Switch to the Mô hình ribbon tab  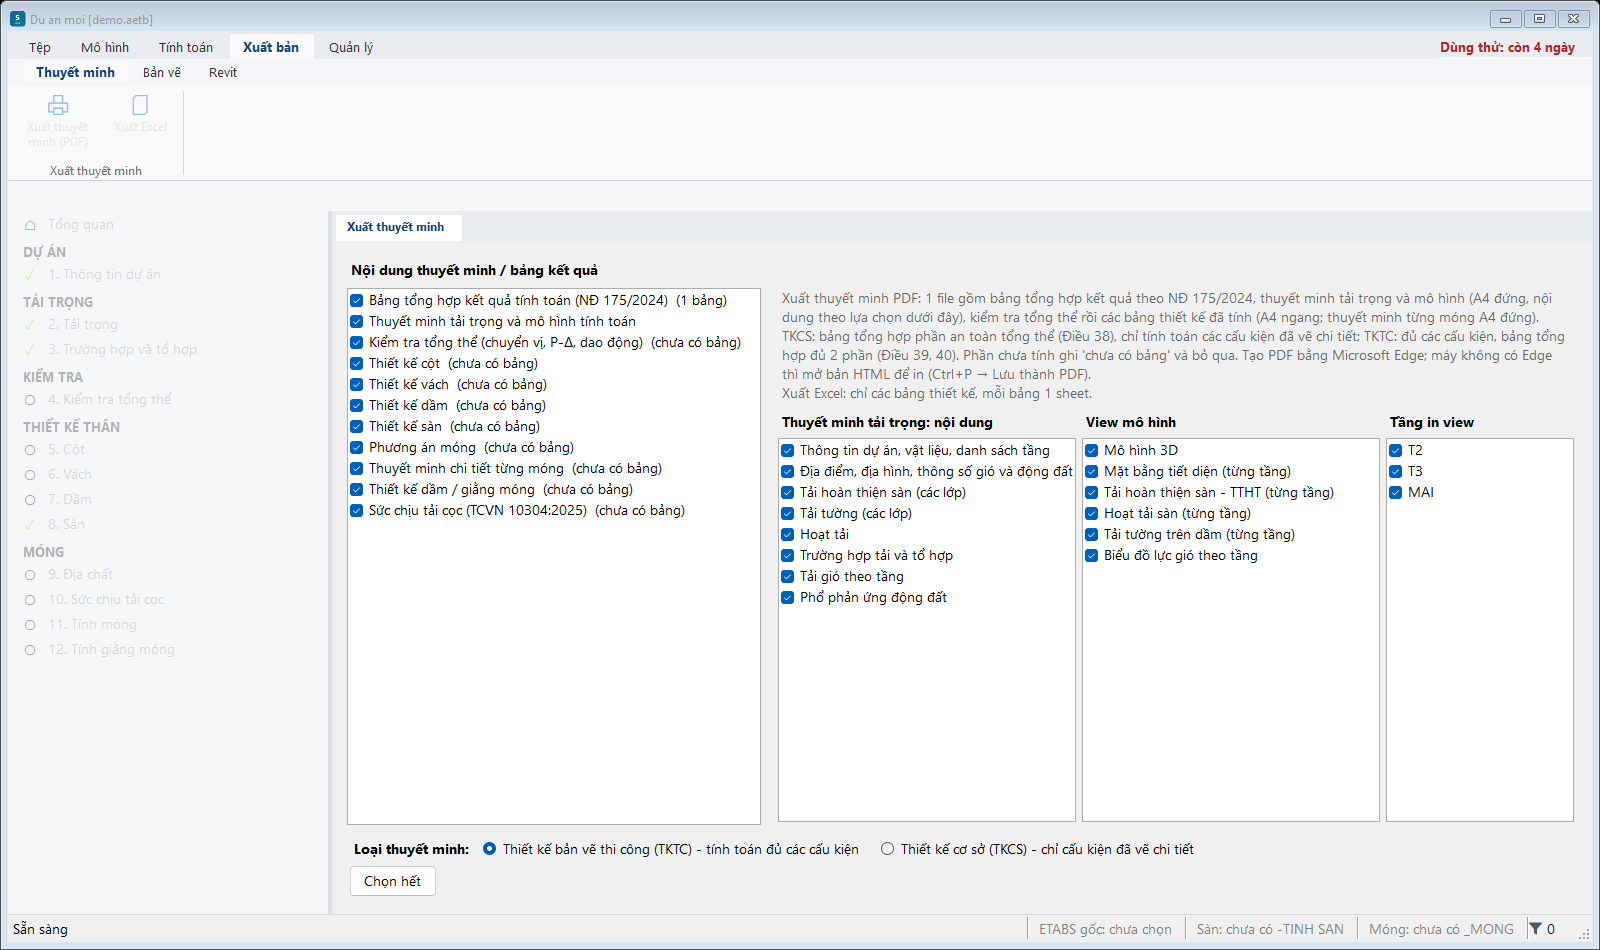tap(105, 47)
